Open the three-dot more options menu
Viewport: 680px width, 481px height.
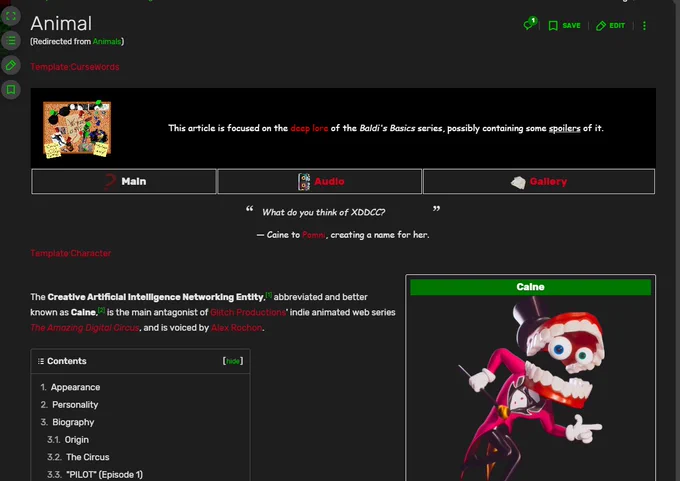[x=644, y=26]
